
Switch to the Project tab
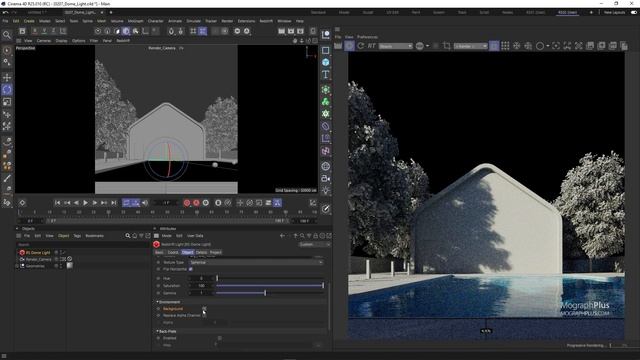[216, 253]
